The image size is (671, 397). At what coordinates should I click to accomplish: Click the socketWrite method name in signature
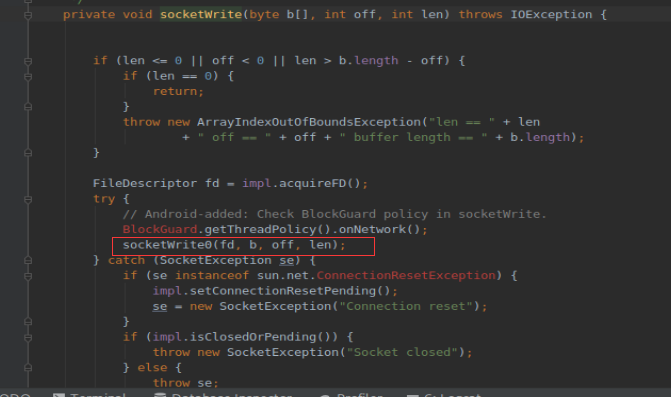tap(201, 15)
